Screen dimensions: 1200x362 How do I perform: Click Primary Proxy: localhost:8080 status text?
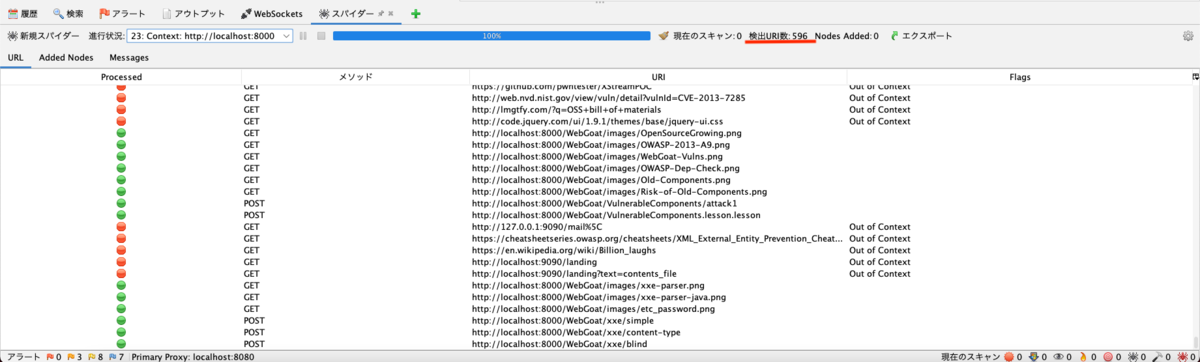(x=193, y=356)
